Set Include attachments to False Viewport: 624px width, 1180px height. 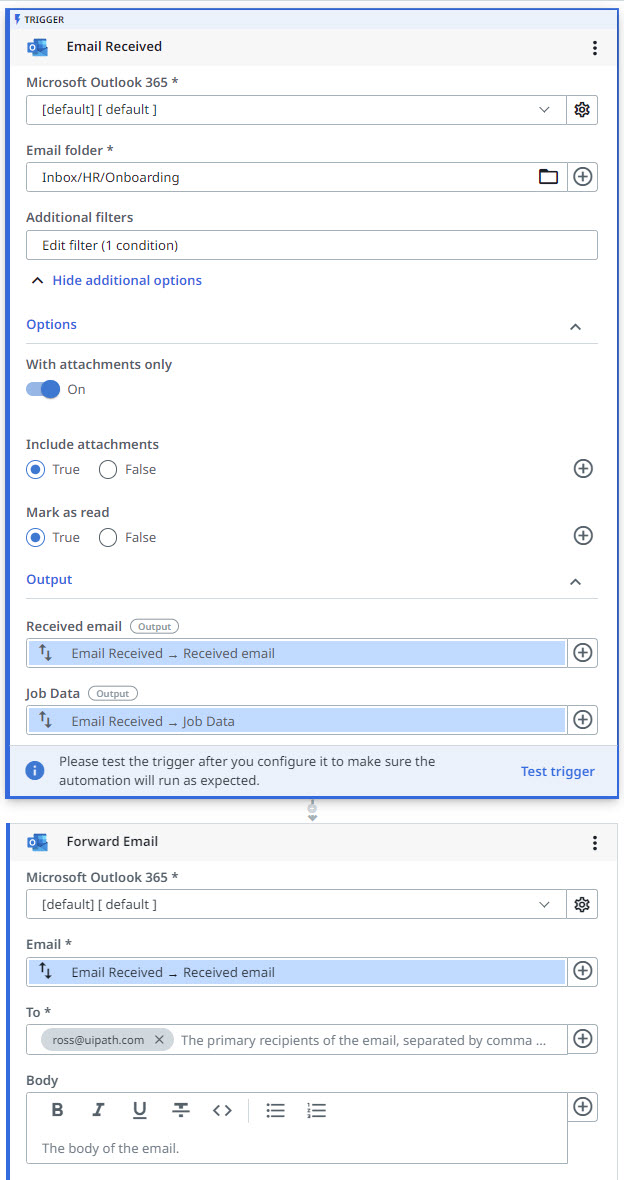(108, 469)
